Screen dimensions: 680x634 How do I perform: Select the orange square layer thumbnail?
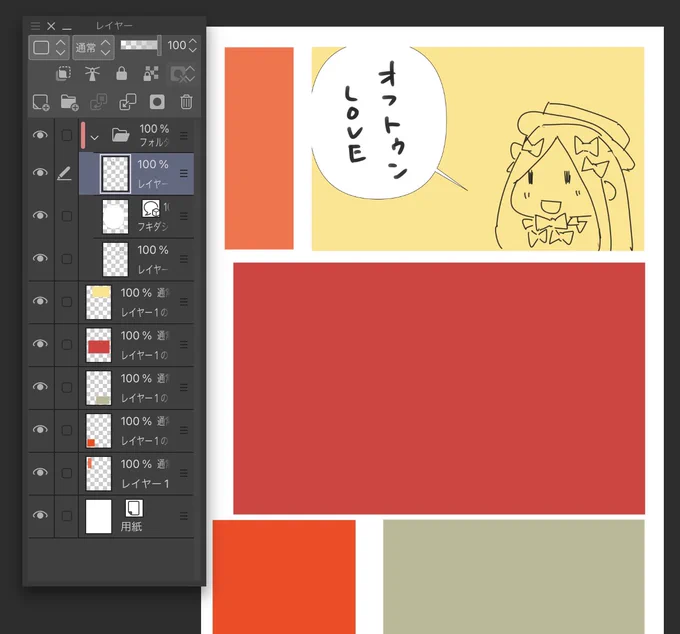99,431
